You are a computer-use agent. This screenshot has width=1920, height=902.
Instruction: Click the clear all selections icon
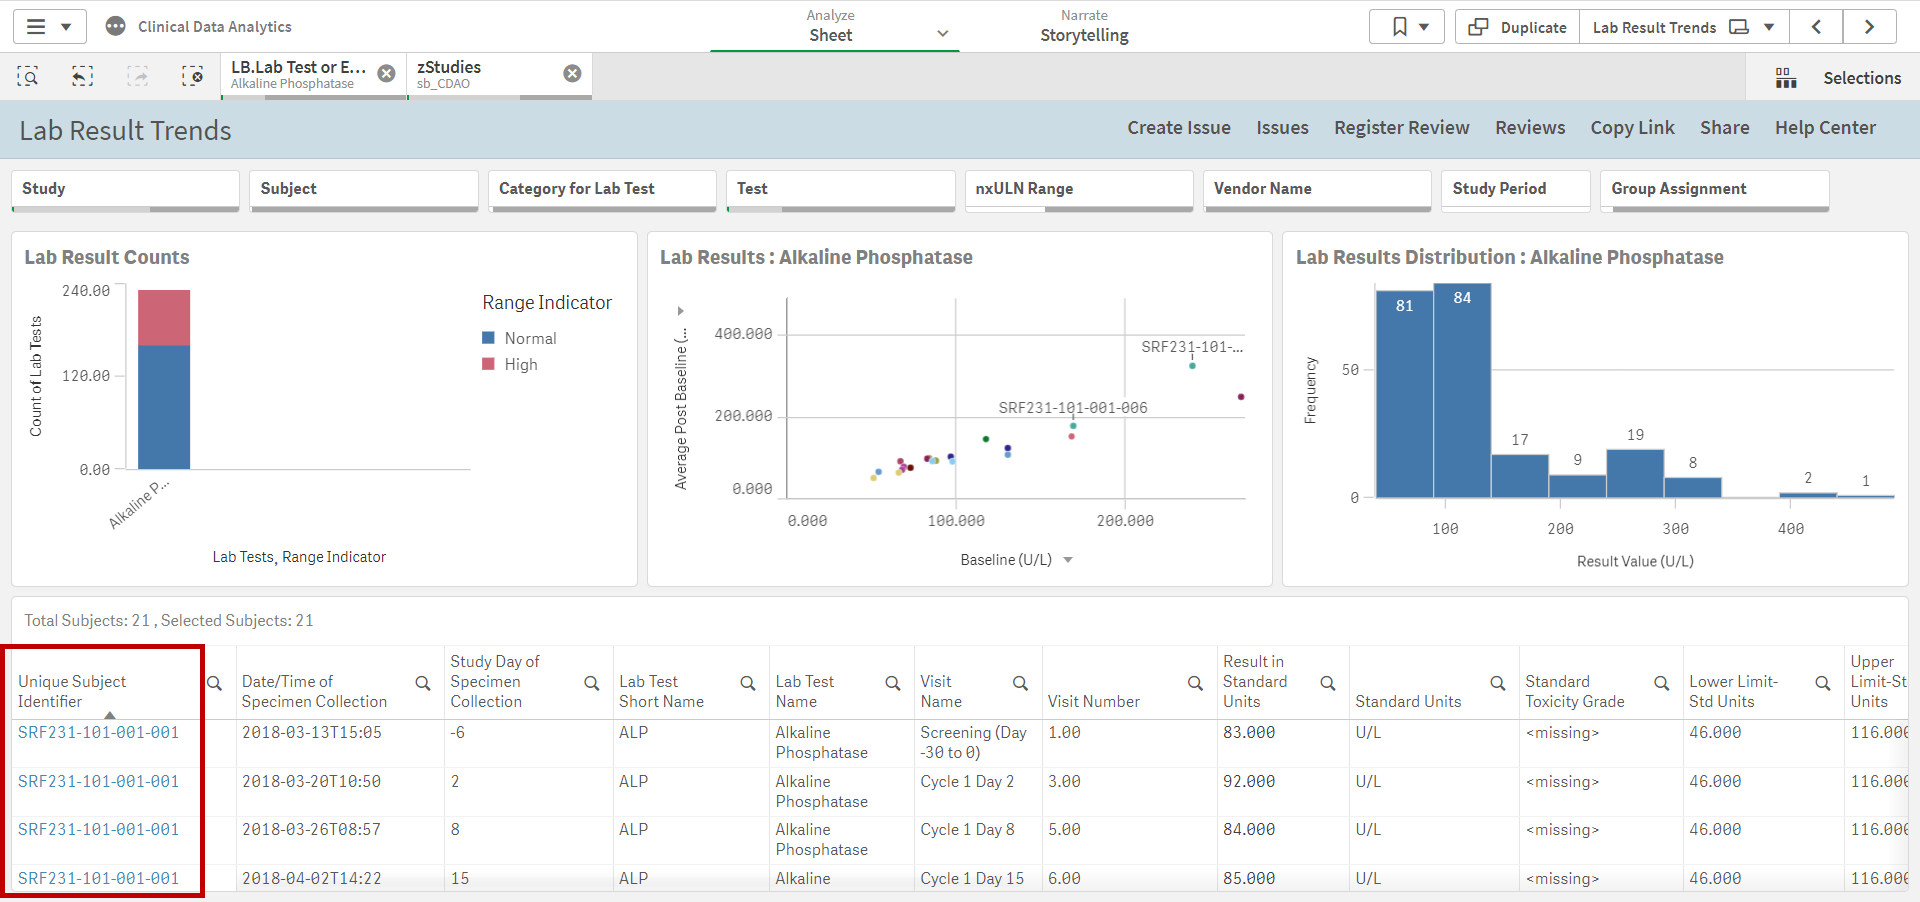192,76
